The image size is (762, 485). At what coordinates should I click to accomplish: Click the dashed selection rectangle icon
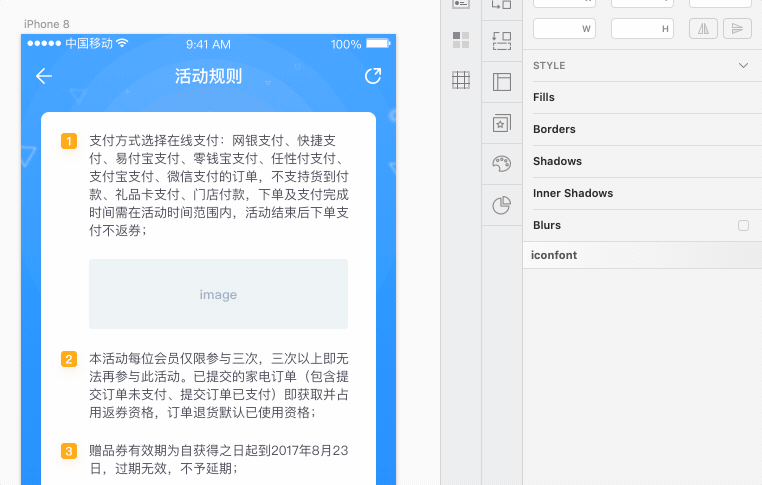[502, 41]
